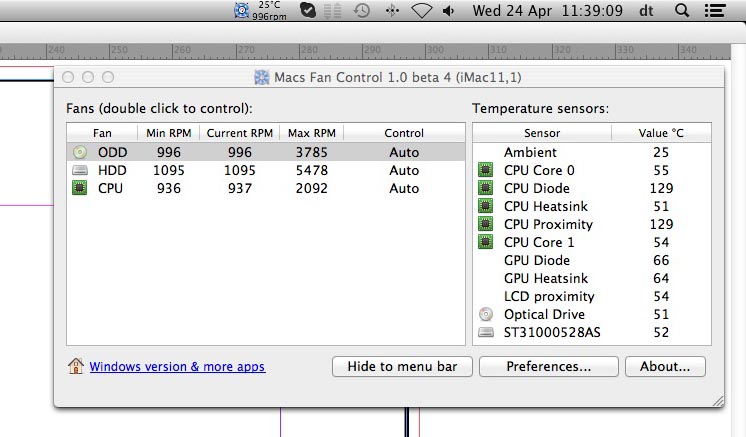Click the About... button
Screen dimensions: 746x437
[x=665, y=367]
